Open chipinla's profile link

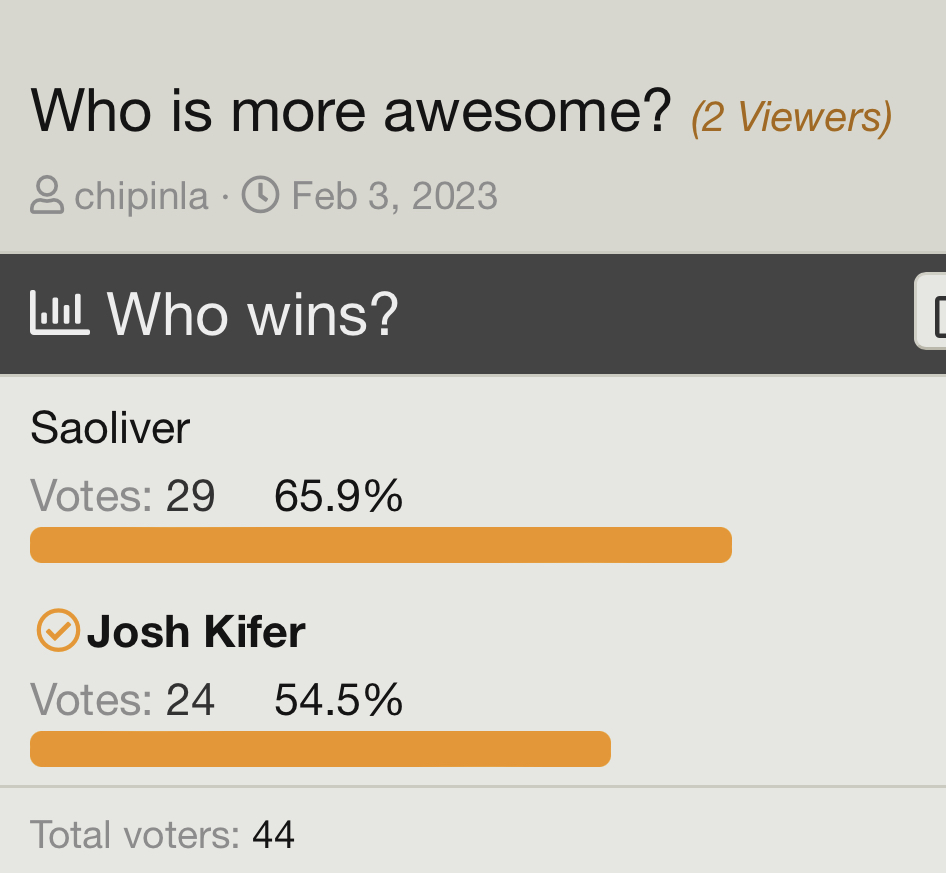point(141,196)
